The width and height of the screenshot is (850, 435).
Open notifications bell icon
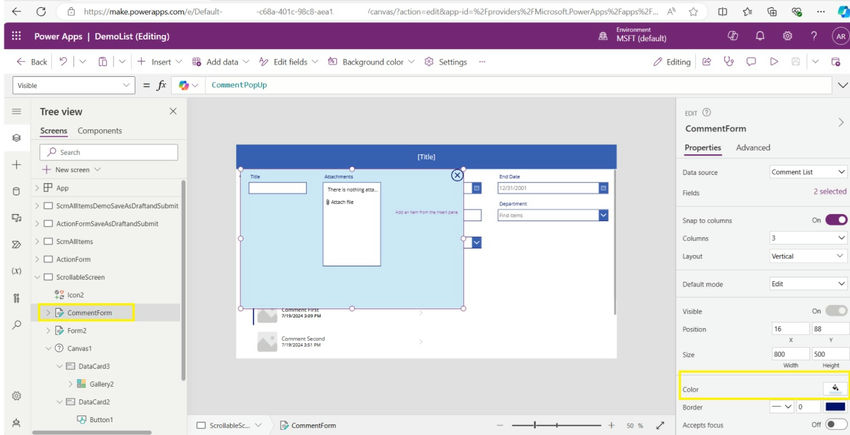pyautogui.click(x=760, y=36)
